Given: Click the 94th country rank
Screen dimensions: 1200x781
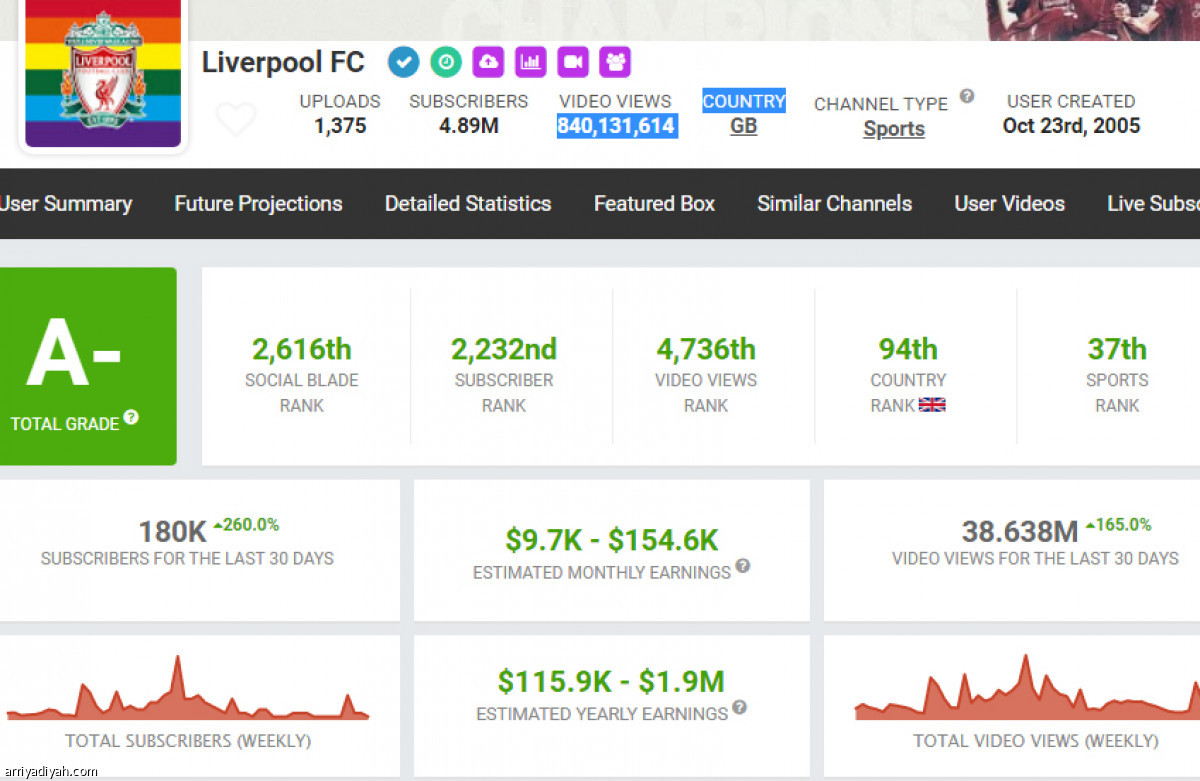Looking at the screenshot, I should click(x=908, y=349).
